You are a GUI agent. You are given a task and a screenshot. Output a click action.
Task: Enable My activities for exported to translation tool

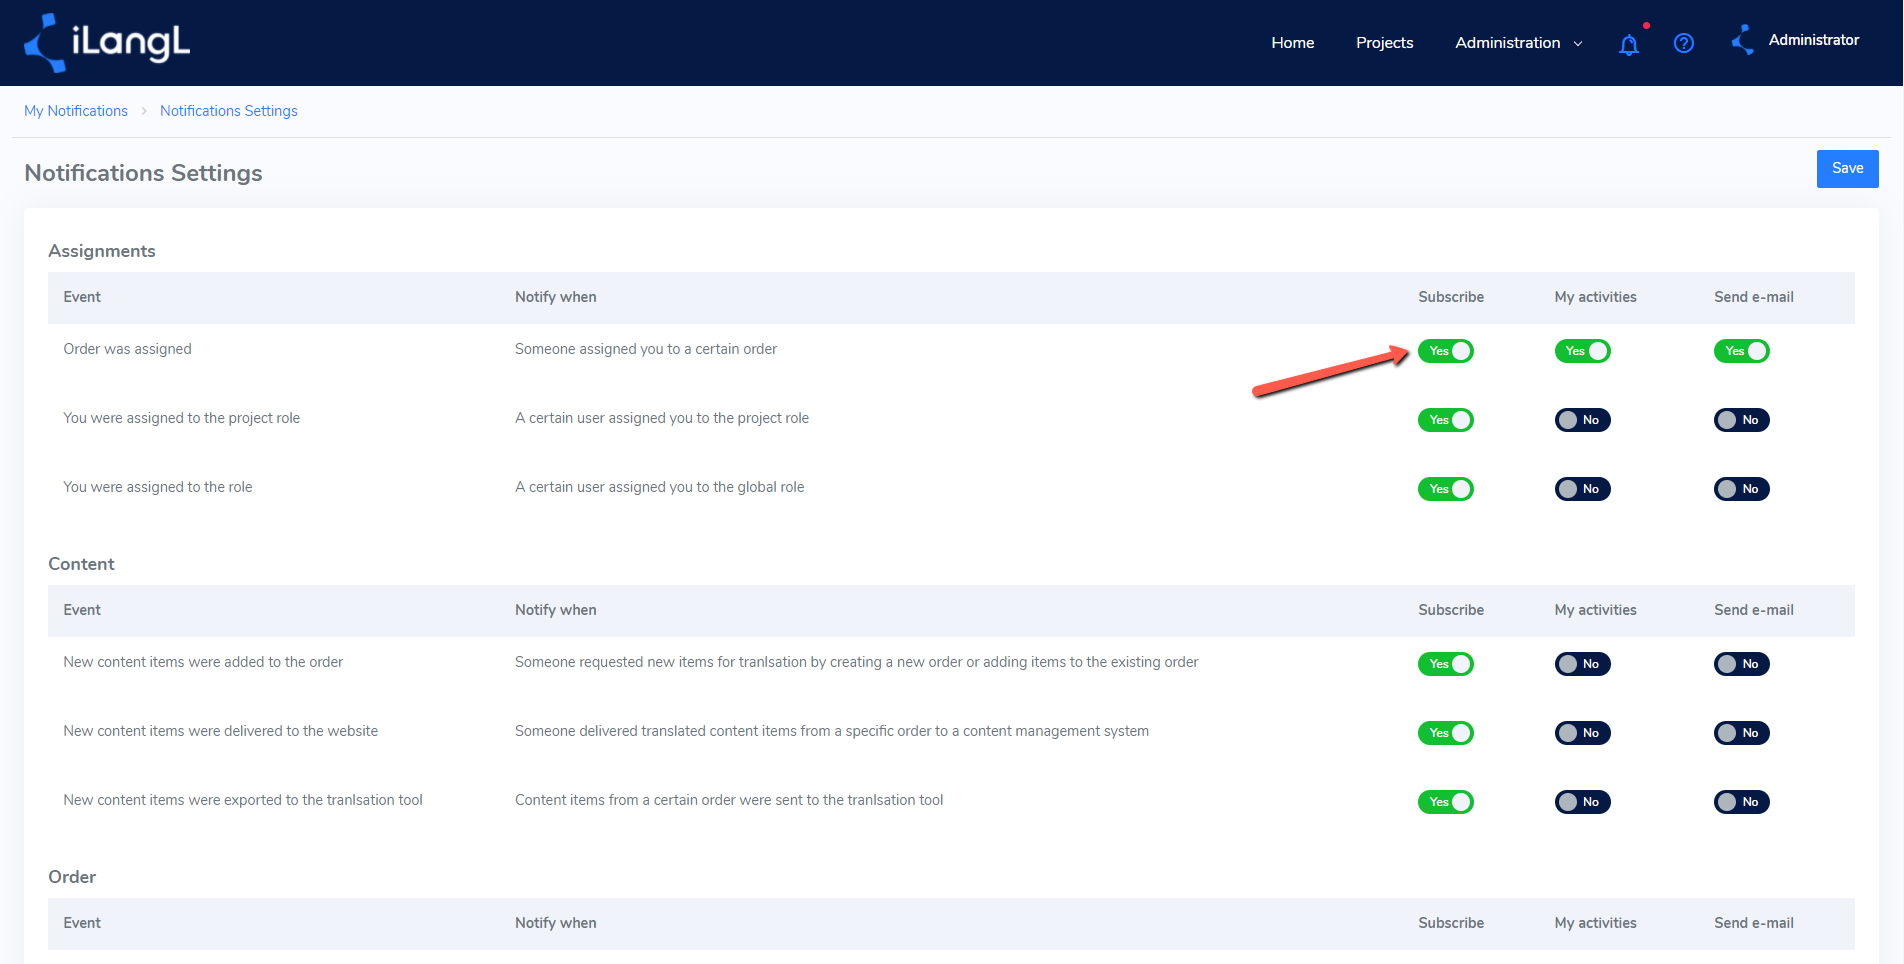(1582, 802)
